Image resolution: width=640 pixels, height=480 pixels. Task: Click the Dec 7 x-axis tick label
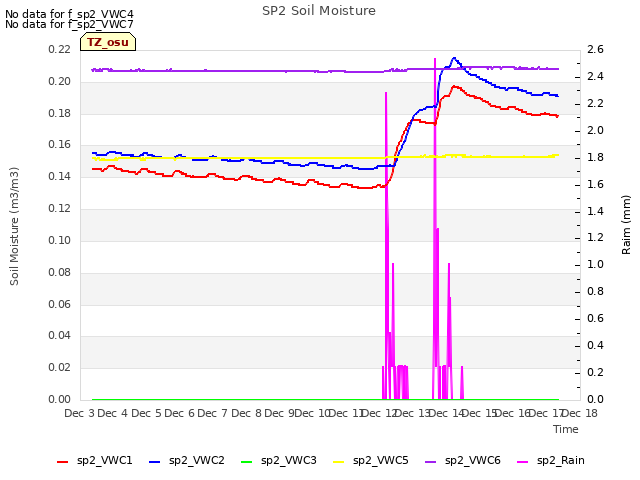tap(213, 413)
